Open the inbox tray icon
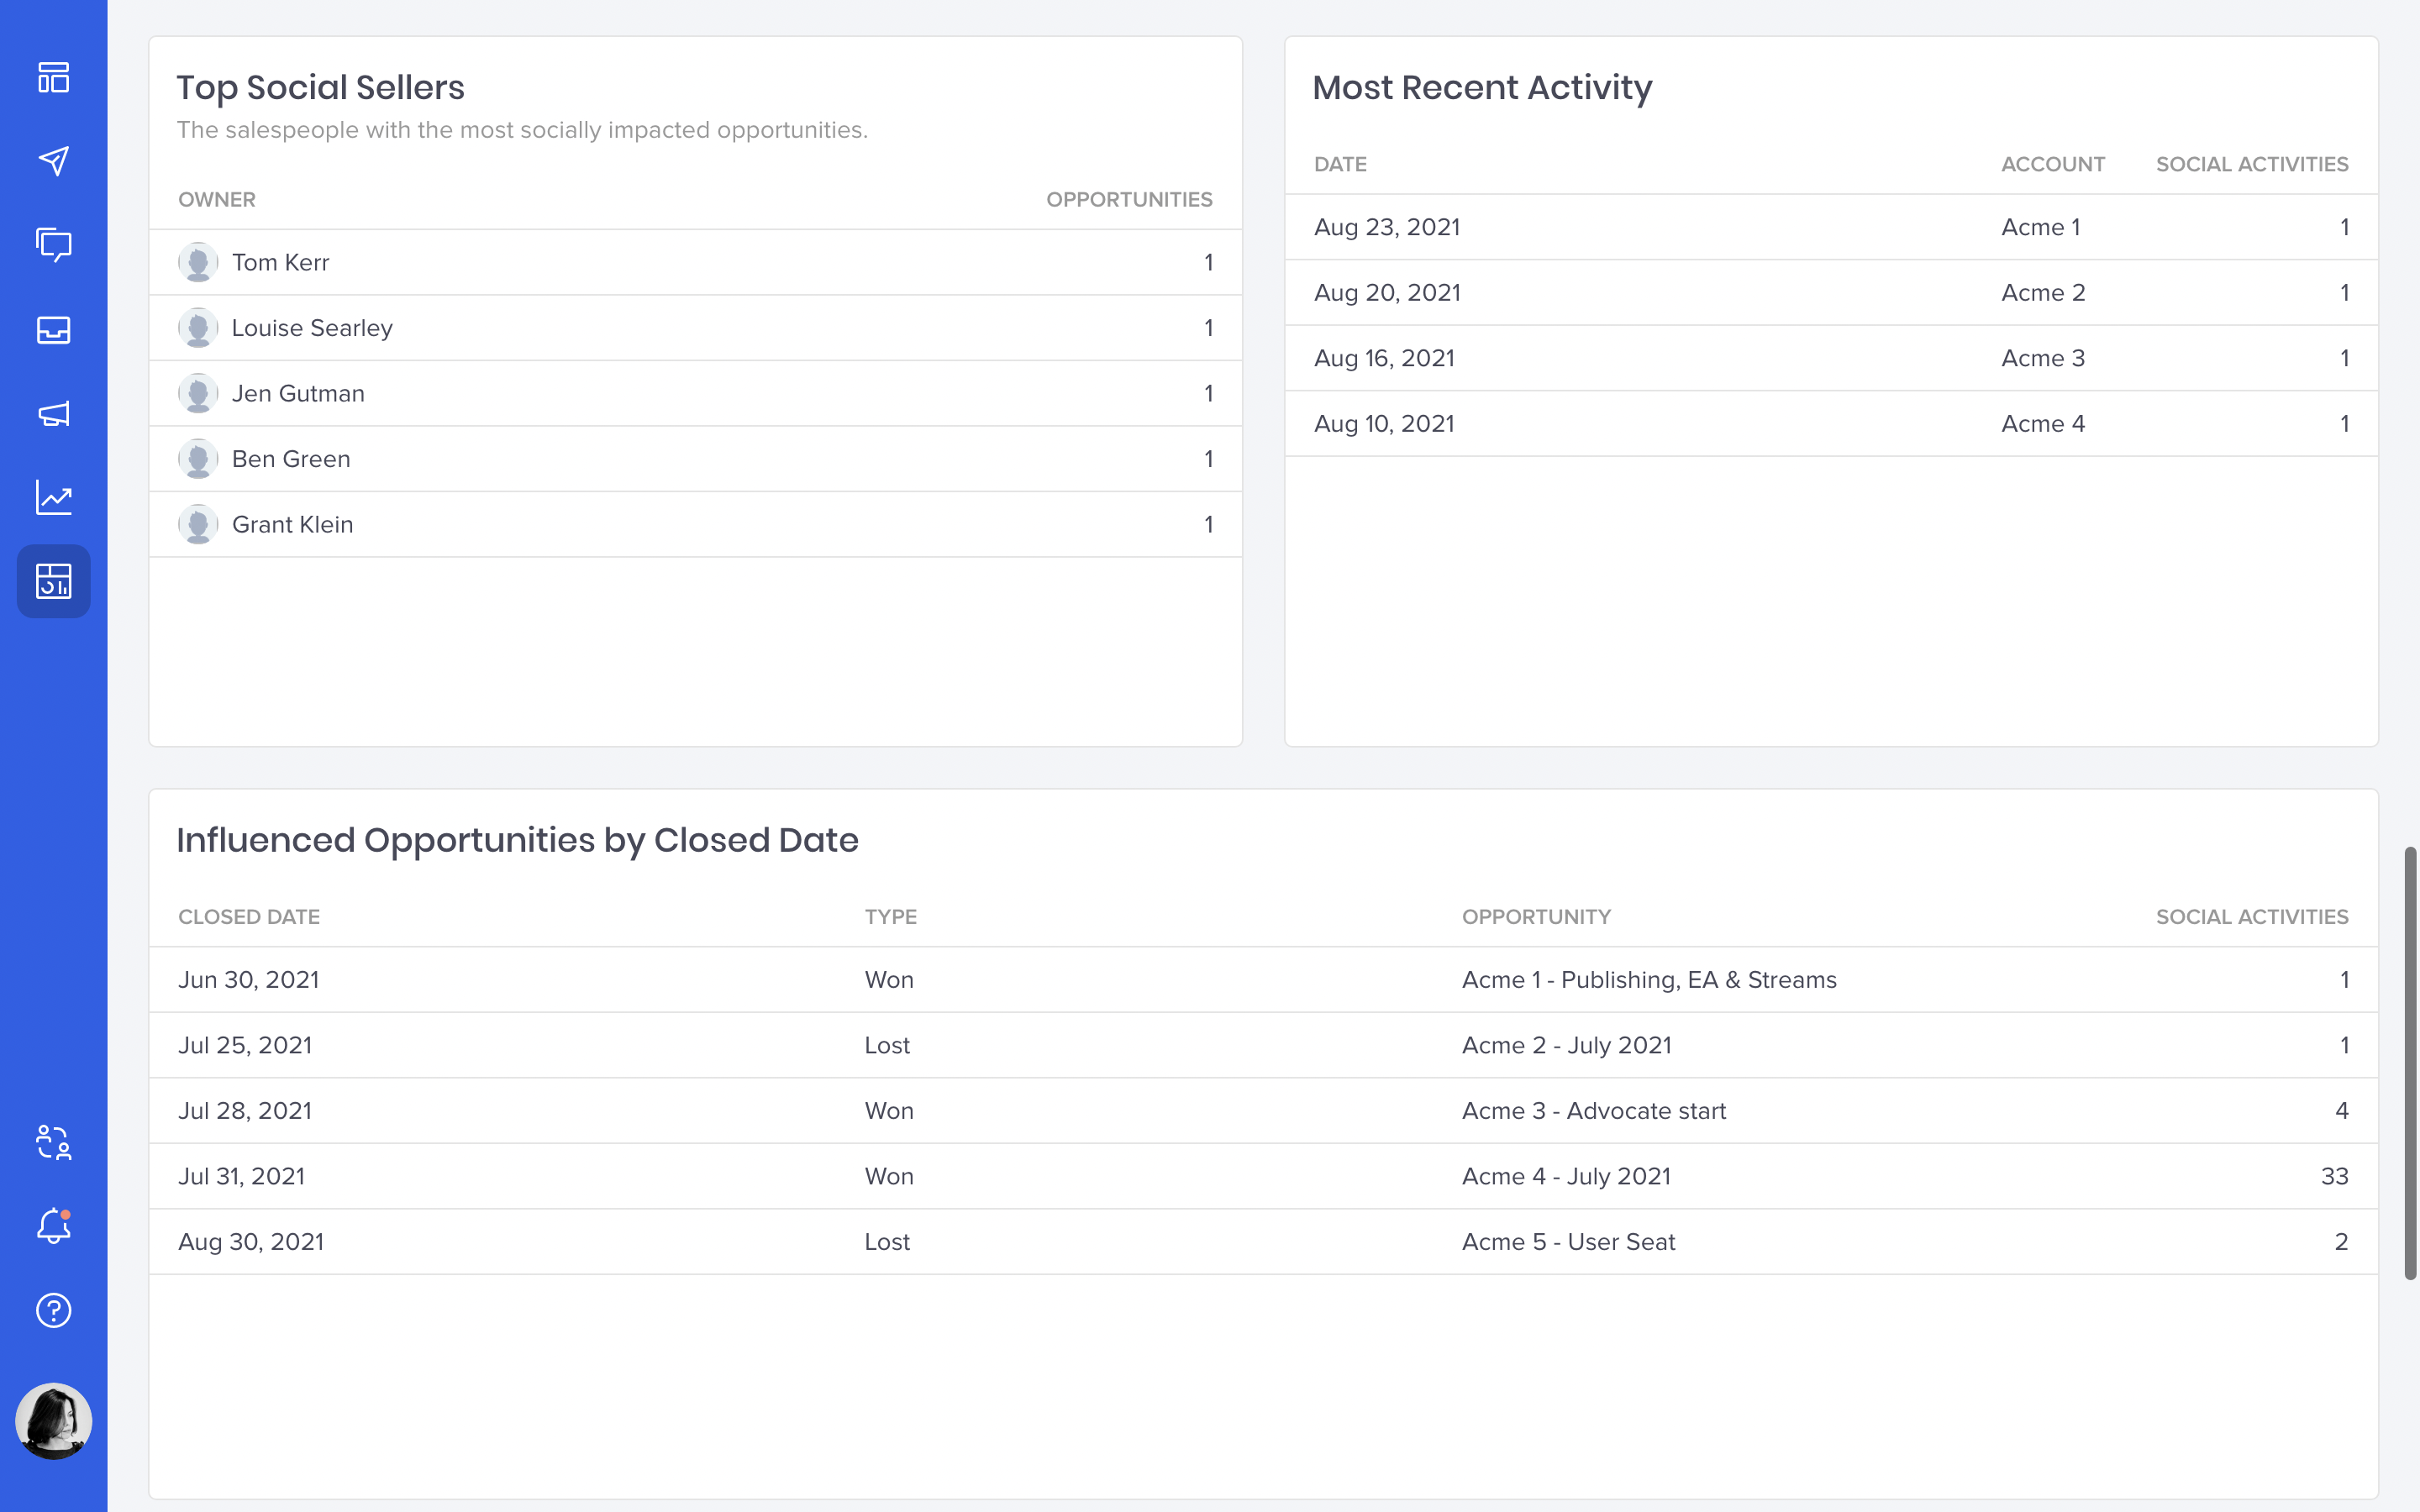This screenshot has height=1512, width=2420. click(53, 329)
